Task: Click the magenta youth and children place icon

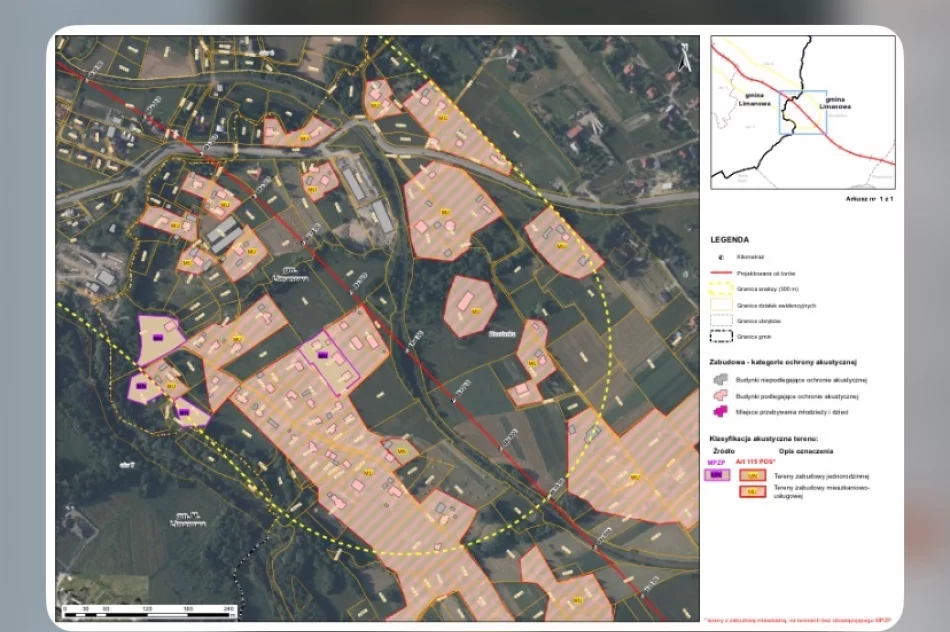Action: 720,412
